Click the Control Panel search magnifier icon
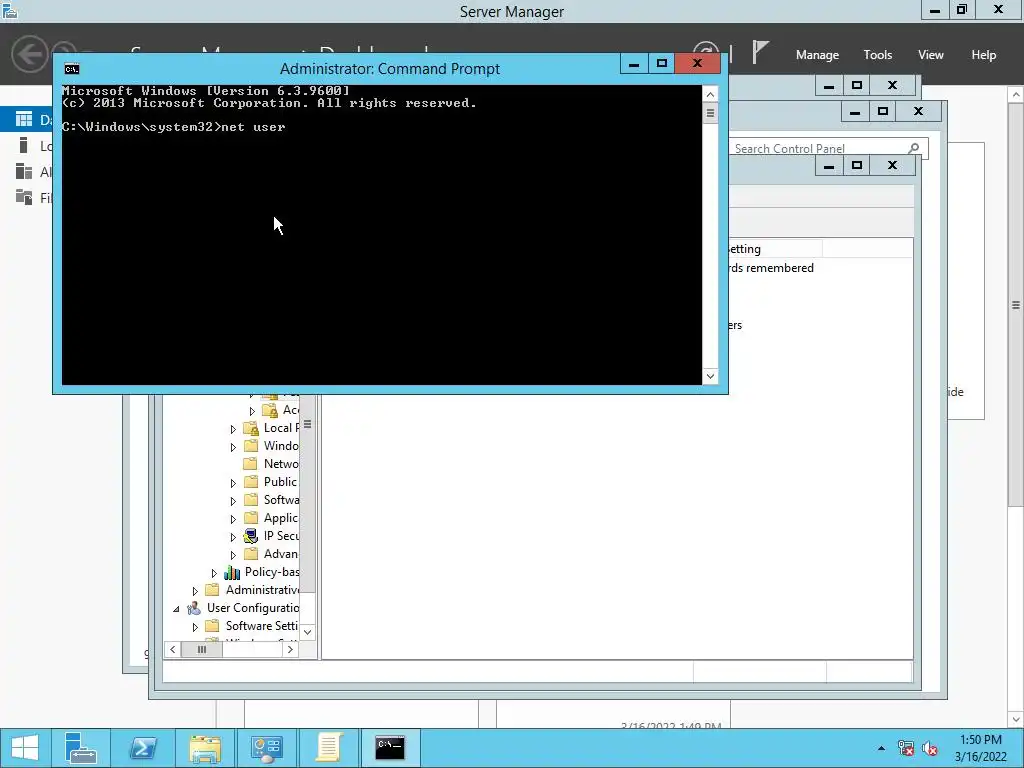This screenshot has width=1024, height=768. click(914, 148)
